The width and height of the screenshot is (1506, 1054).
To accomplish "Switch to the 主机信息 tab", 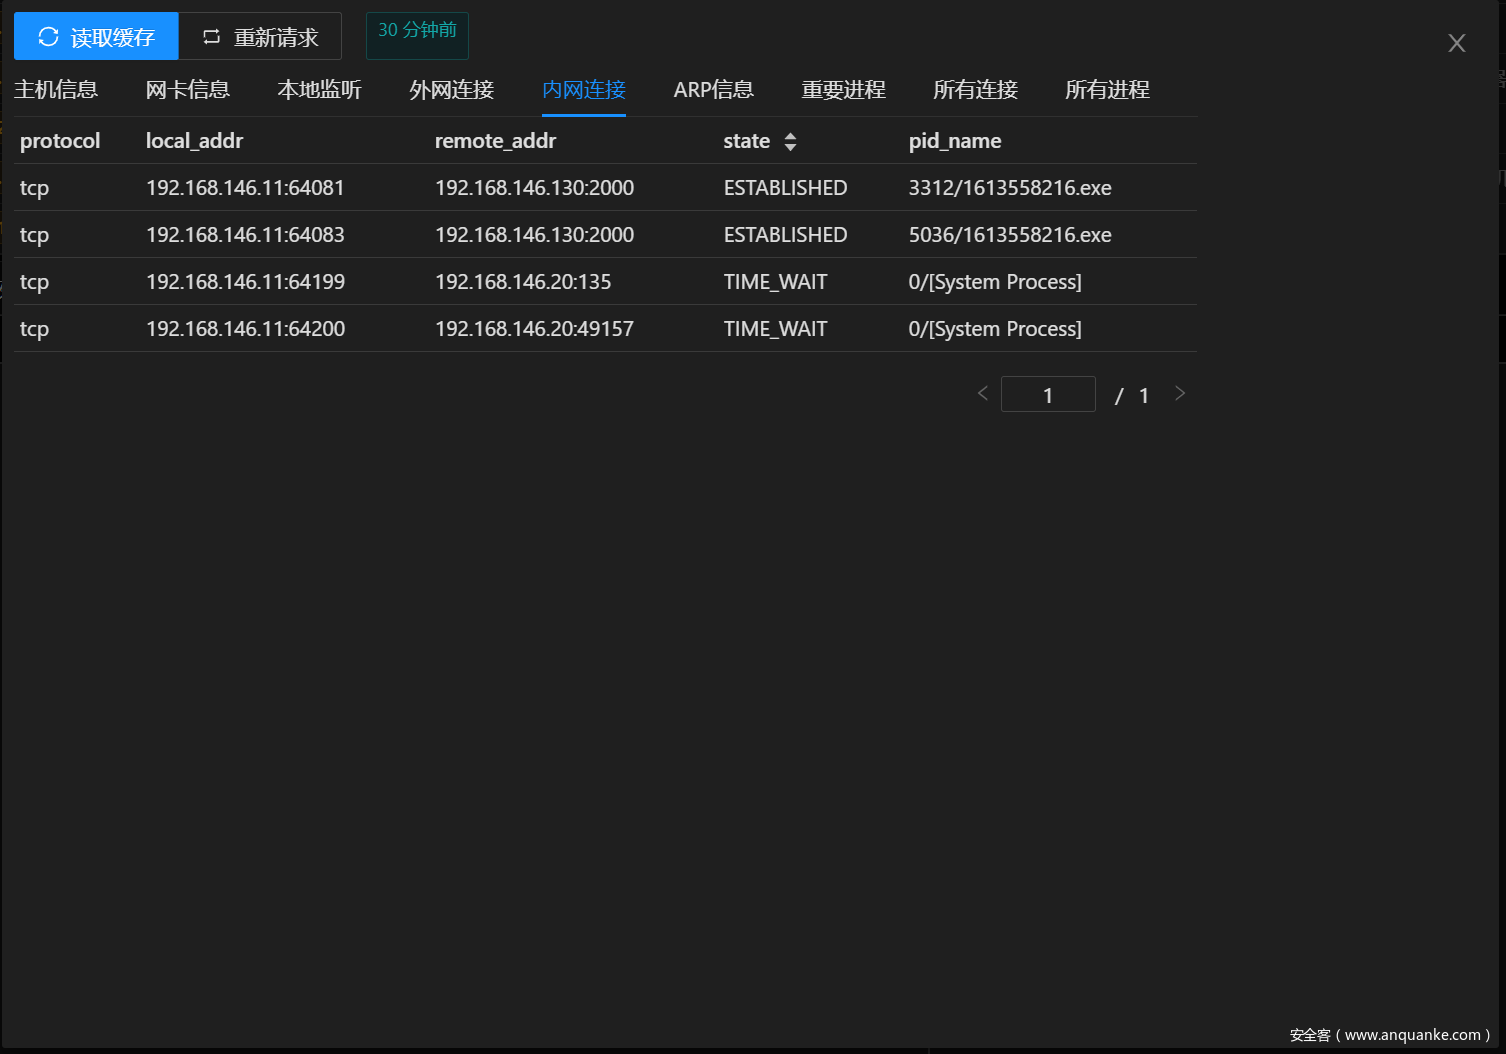I will pos(56,90).
